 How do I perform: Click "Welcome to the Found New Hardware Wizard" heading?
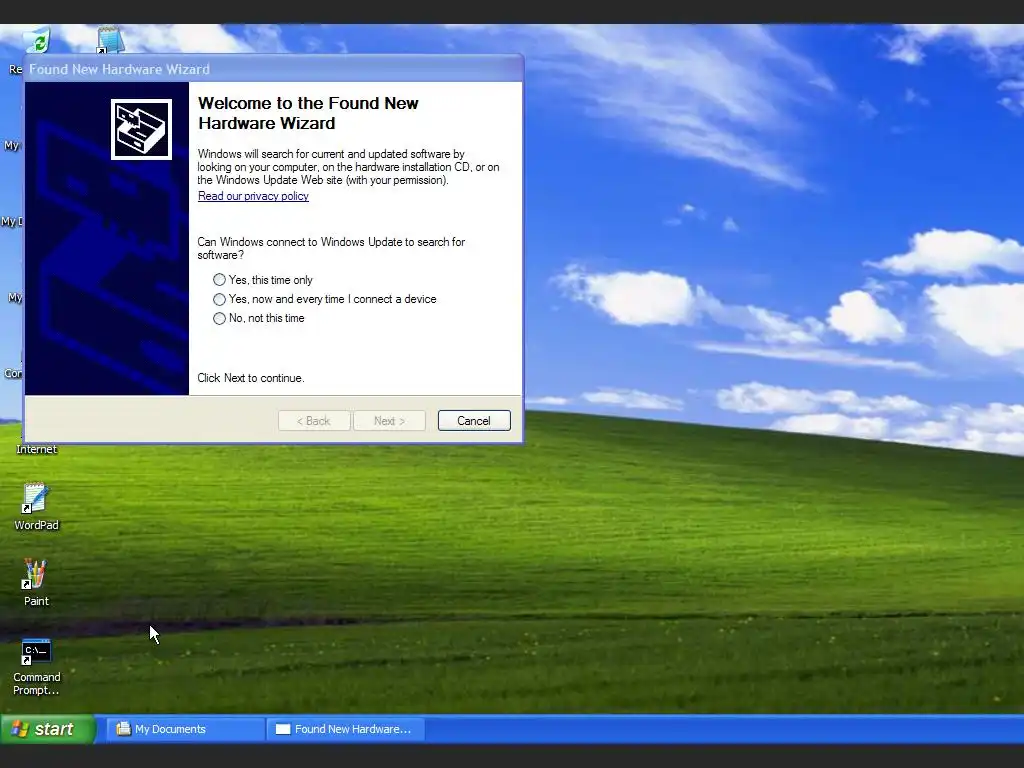pos(308,113)
